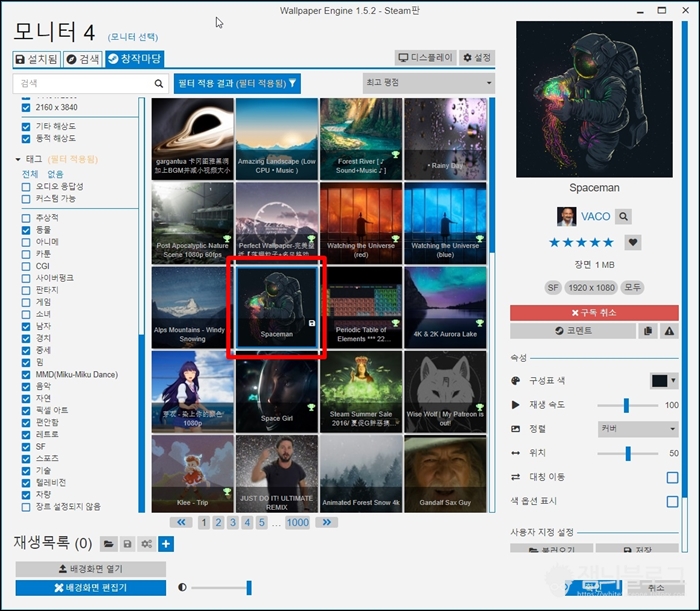This screenshot has width=700, height=611.
Task: Go to the previous pages with the double arrow
Action: (181, 522)
